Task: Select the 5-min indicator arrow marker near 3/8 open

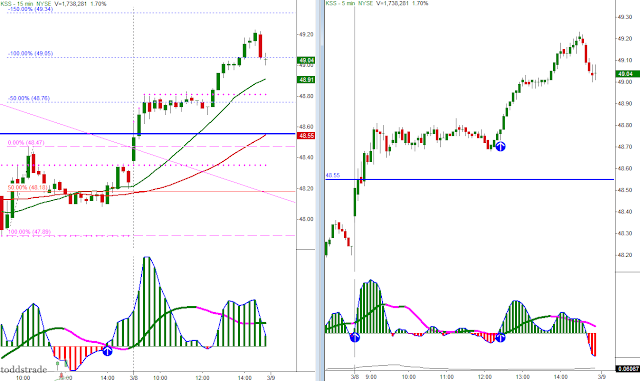Action: pos(355,337)
